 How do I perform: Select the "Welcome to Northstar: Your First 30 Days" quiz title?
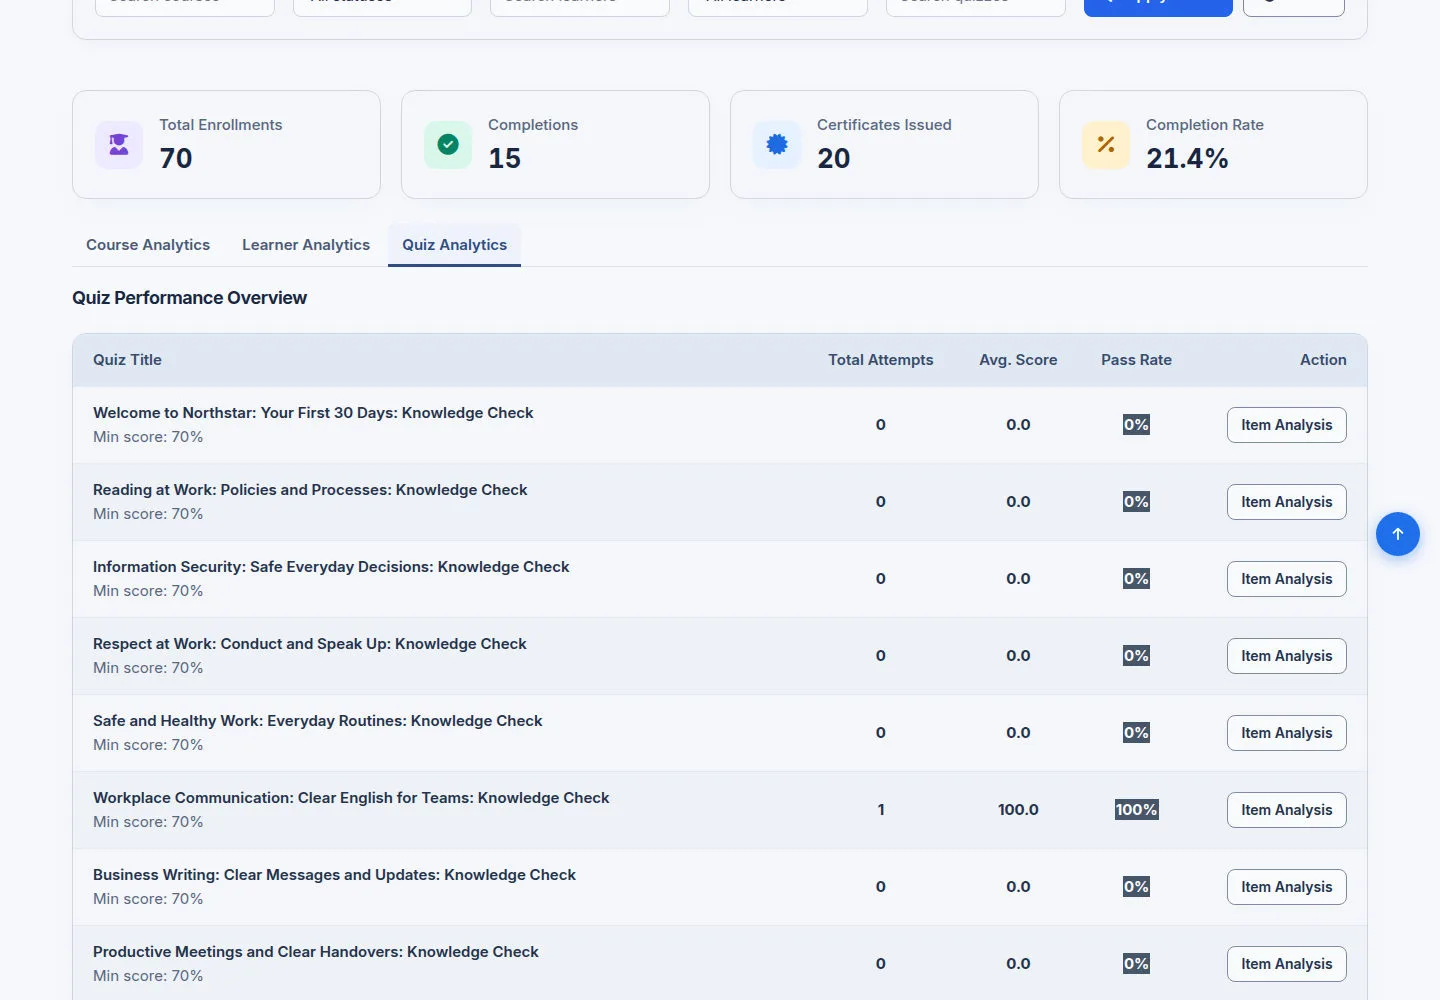tap(313, 413)
